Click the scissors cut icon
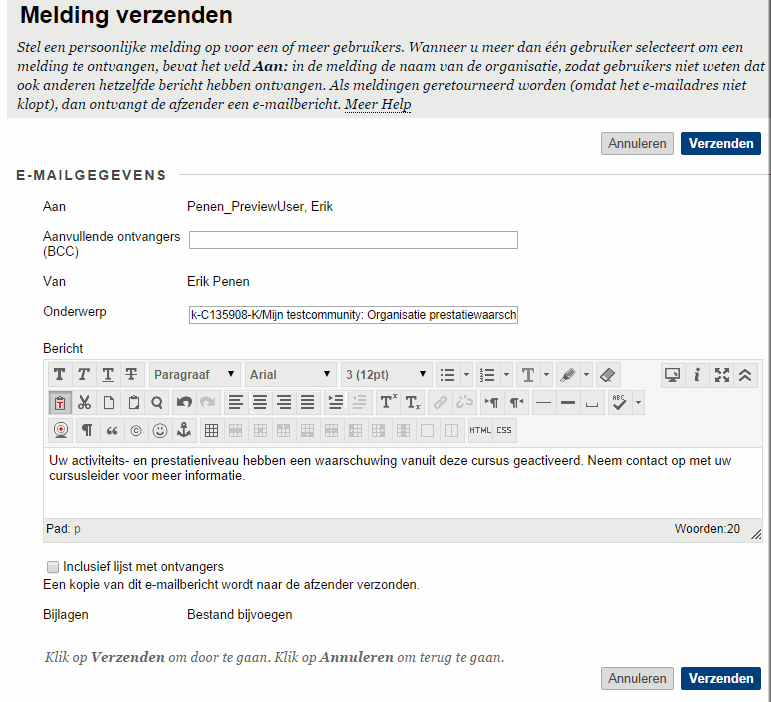This screenshot has height=702, width=771. (x=84, y=403)
